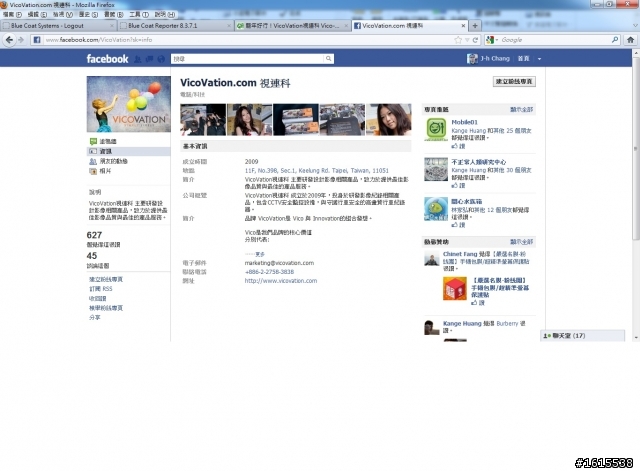Click the create page button beside page title
The width and height of the screenshot is (640, 471).
tap(514, 82)
